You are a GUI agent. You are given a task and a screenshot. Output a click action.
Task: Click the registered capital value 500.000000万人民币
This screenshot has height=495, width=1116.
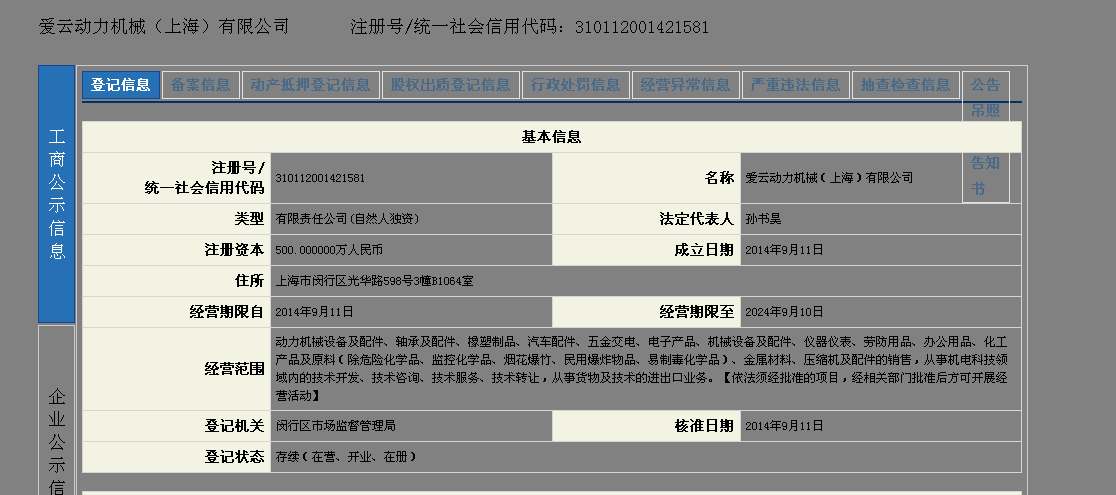[x=329, y=250]
